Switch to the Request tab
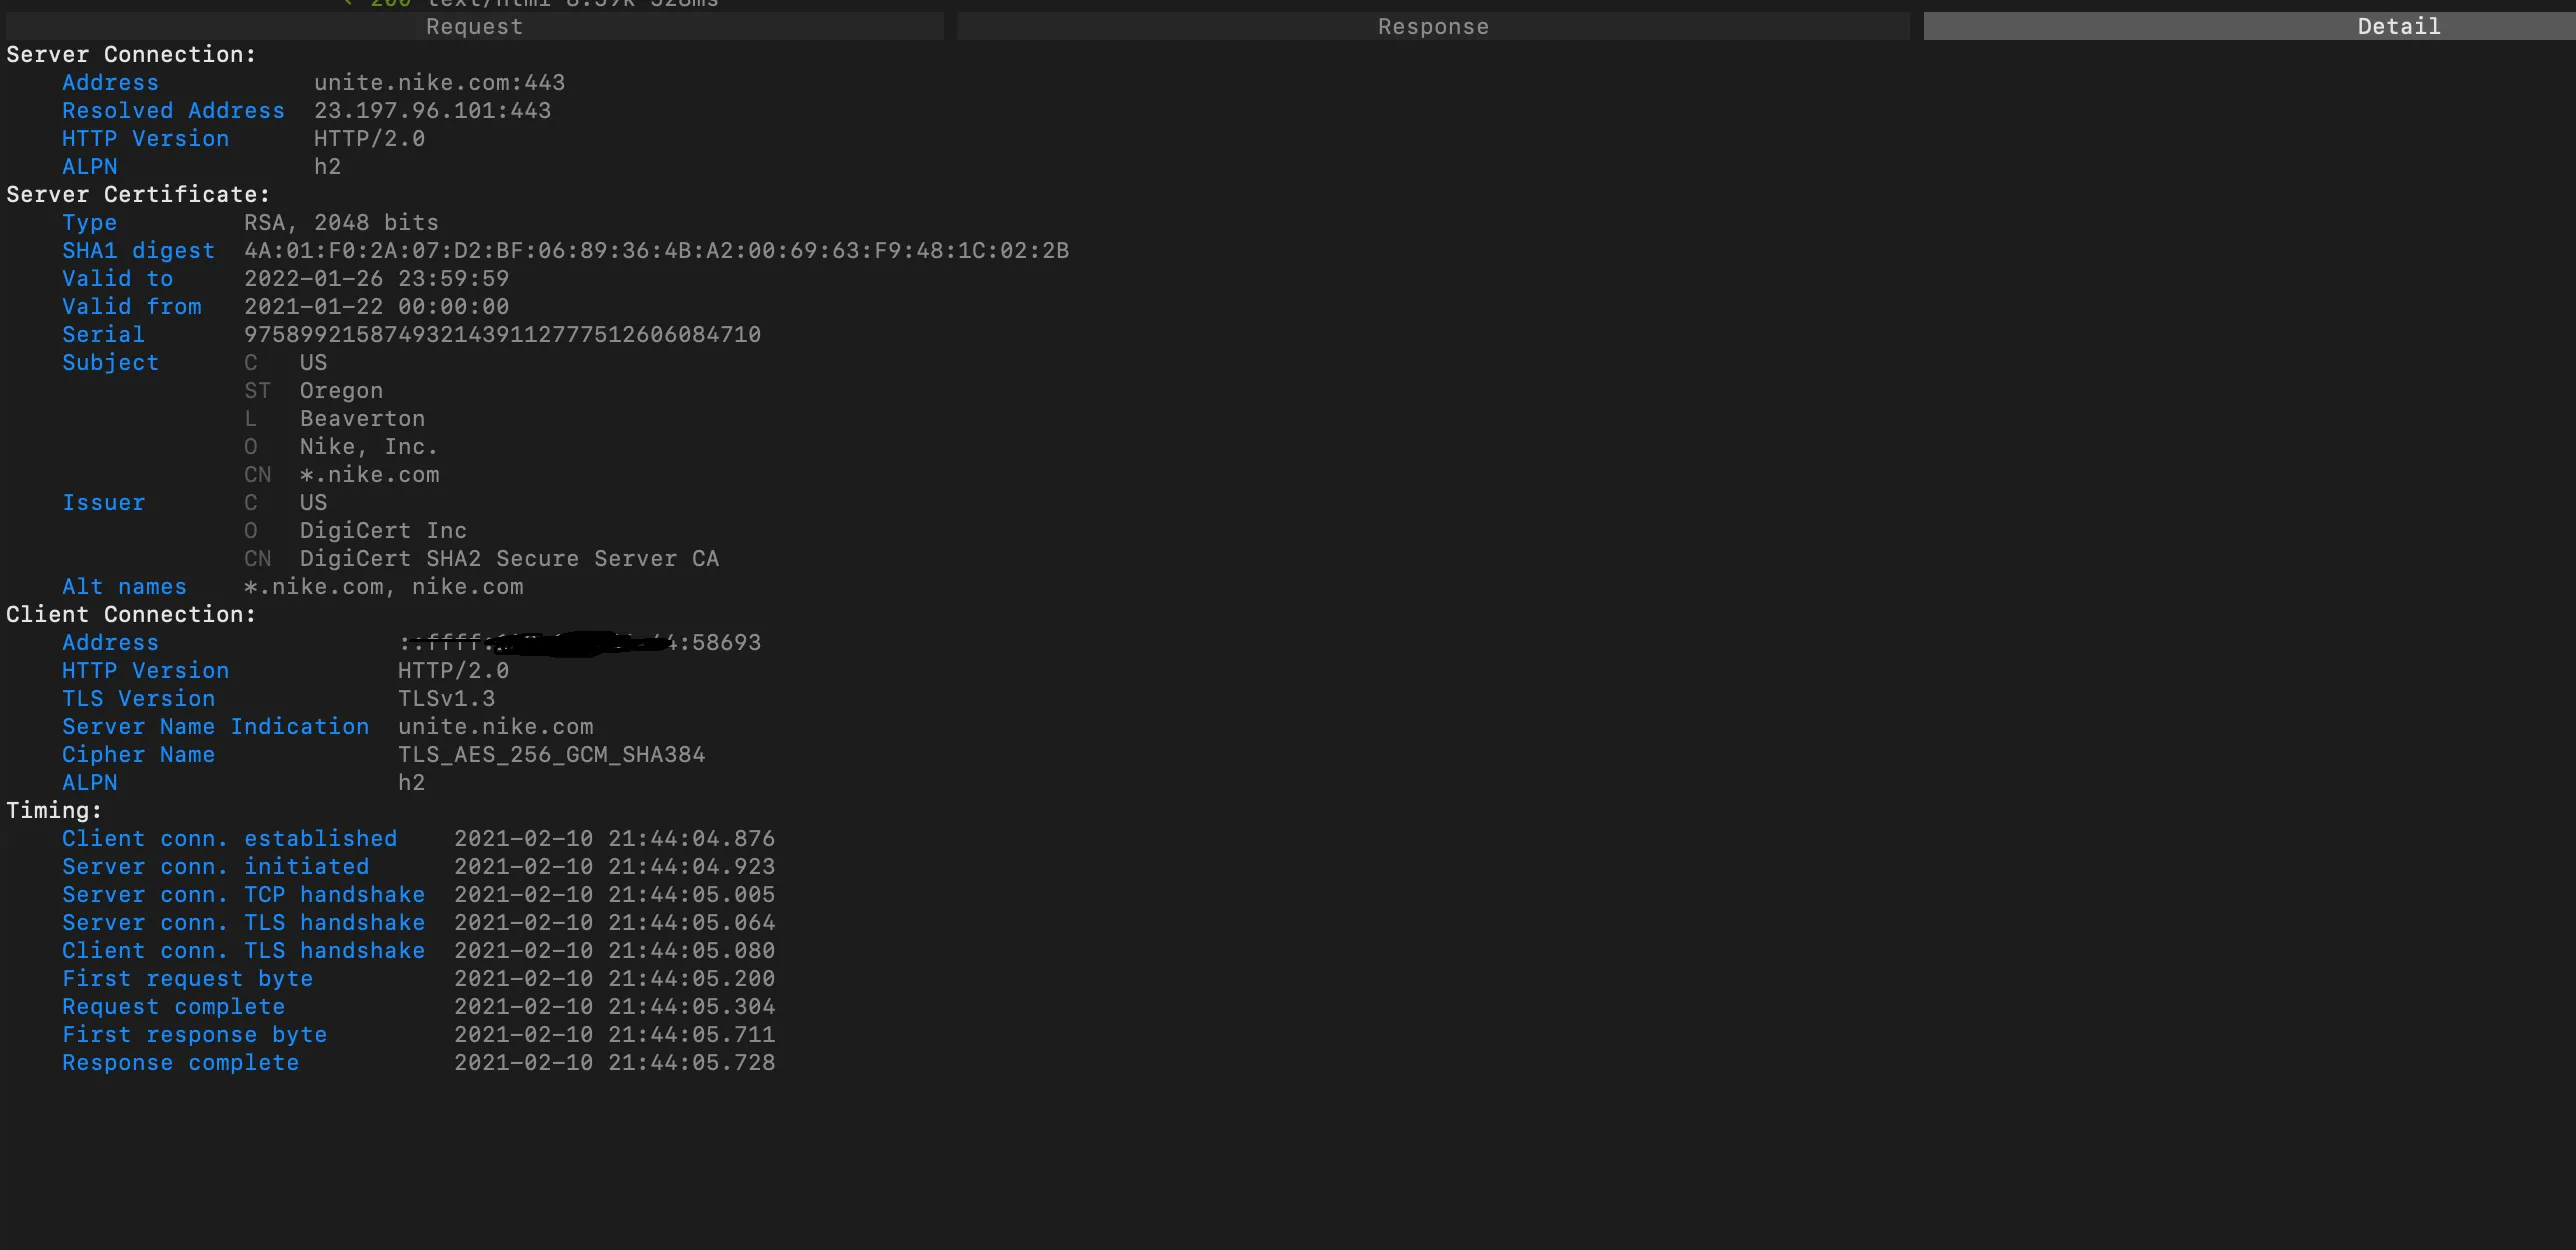Screen dimensions: 2576x1250 click(474, 27)
